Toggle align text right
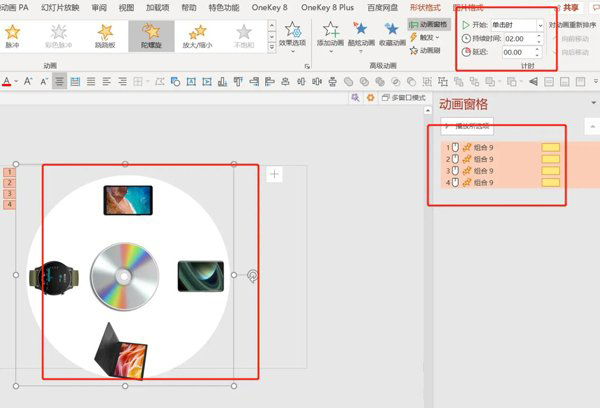The width and height of the screenshot is (600, 408). [x=122, y=82]
